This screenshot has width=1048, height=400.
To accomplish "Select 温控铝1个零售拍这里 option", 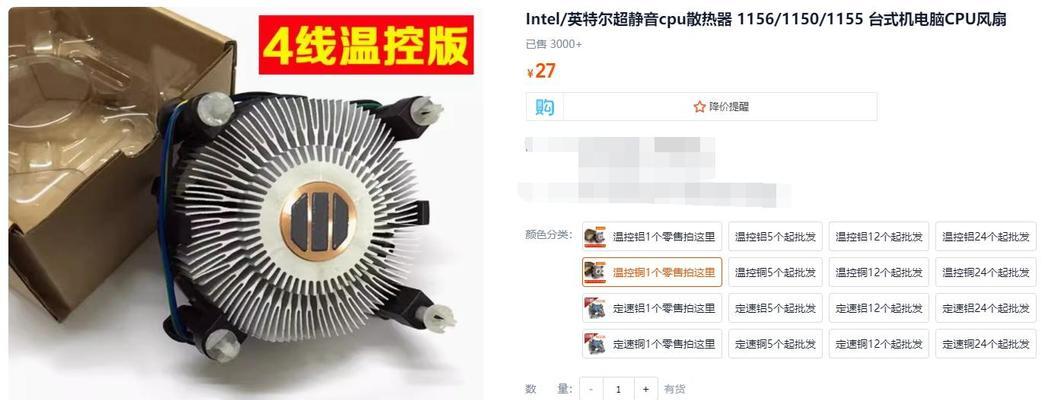I will click(652, 236).
